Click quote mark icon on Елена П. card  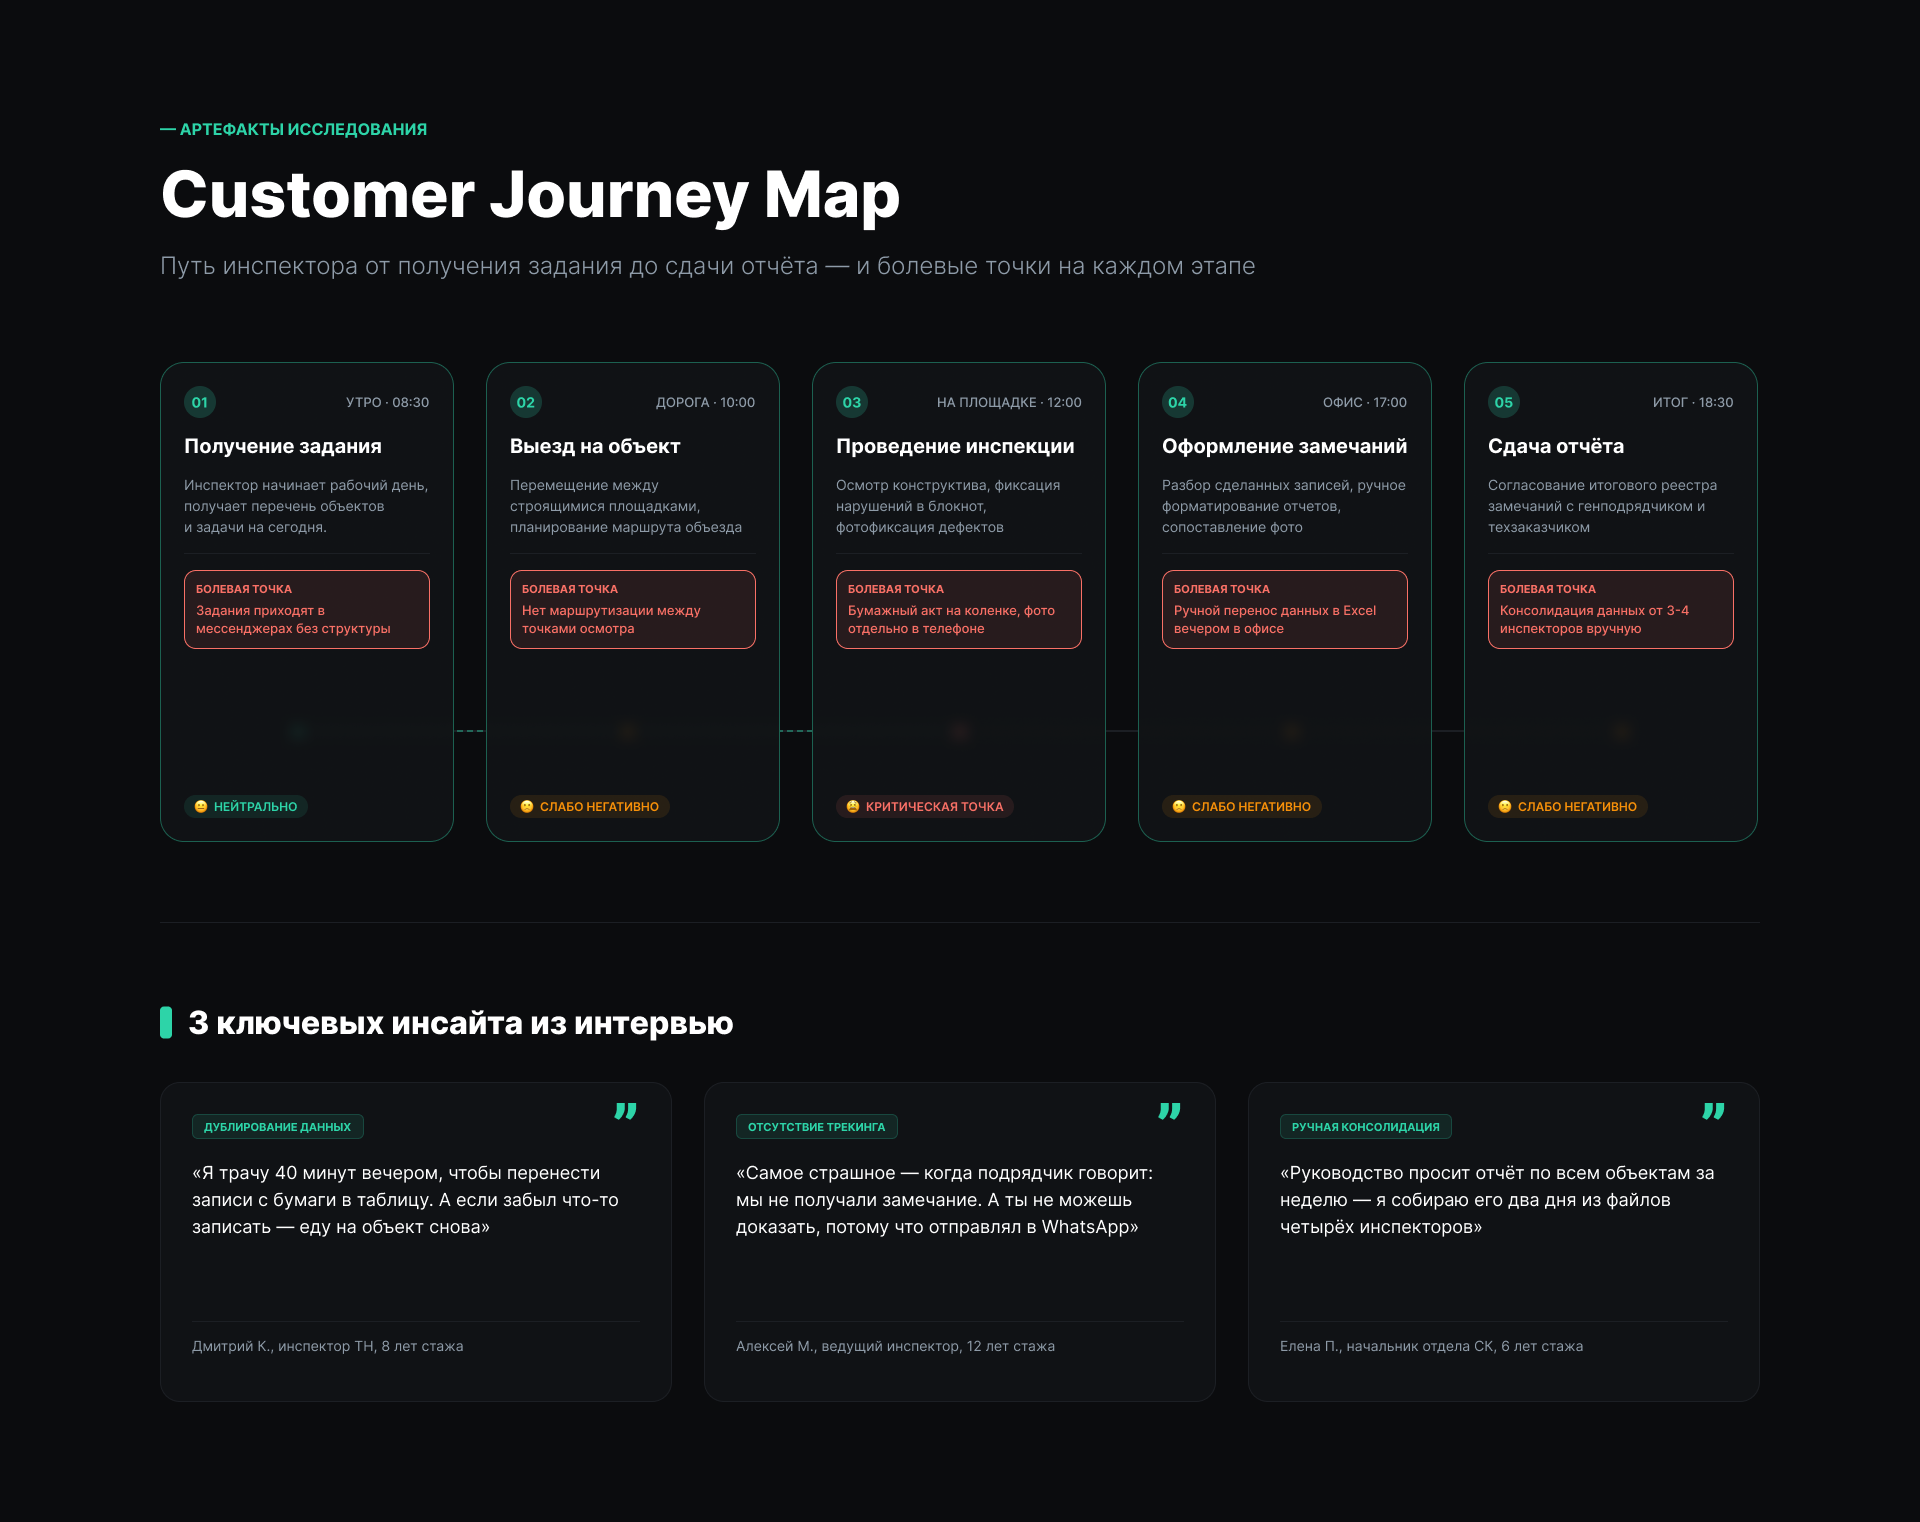(1714, 1111)
